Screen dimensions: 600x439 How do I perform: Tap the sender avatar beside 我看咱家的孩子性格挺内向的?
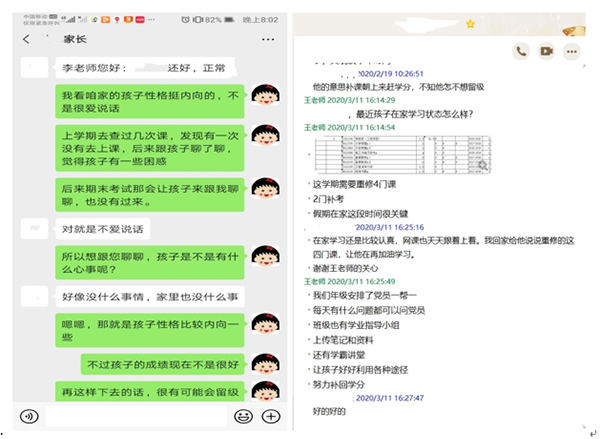click(x=266, y=95)
